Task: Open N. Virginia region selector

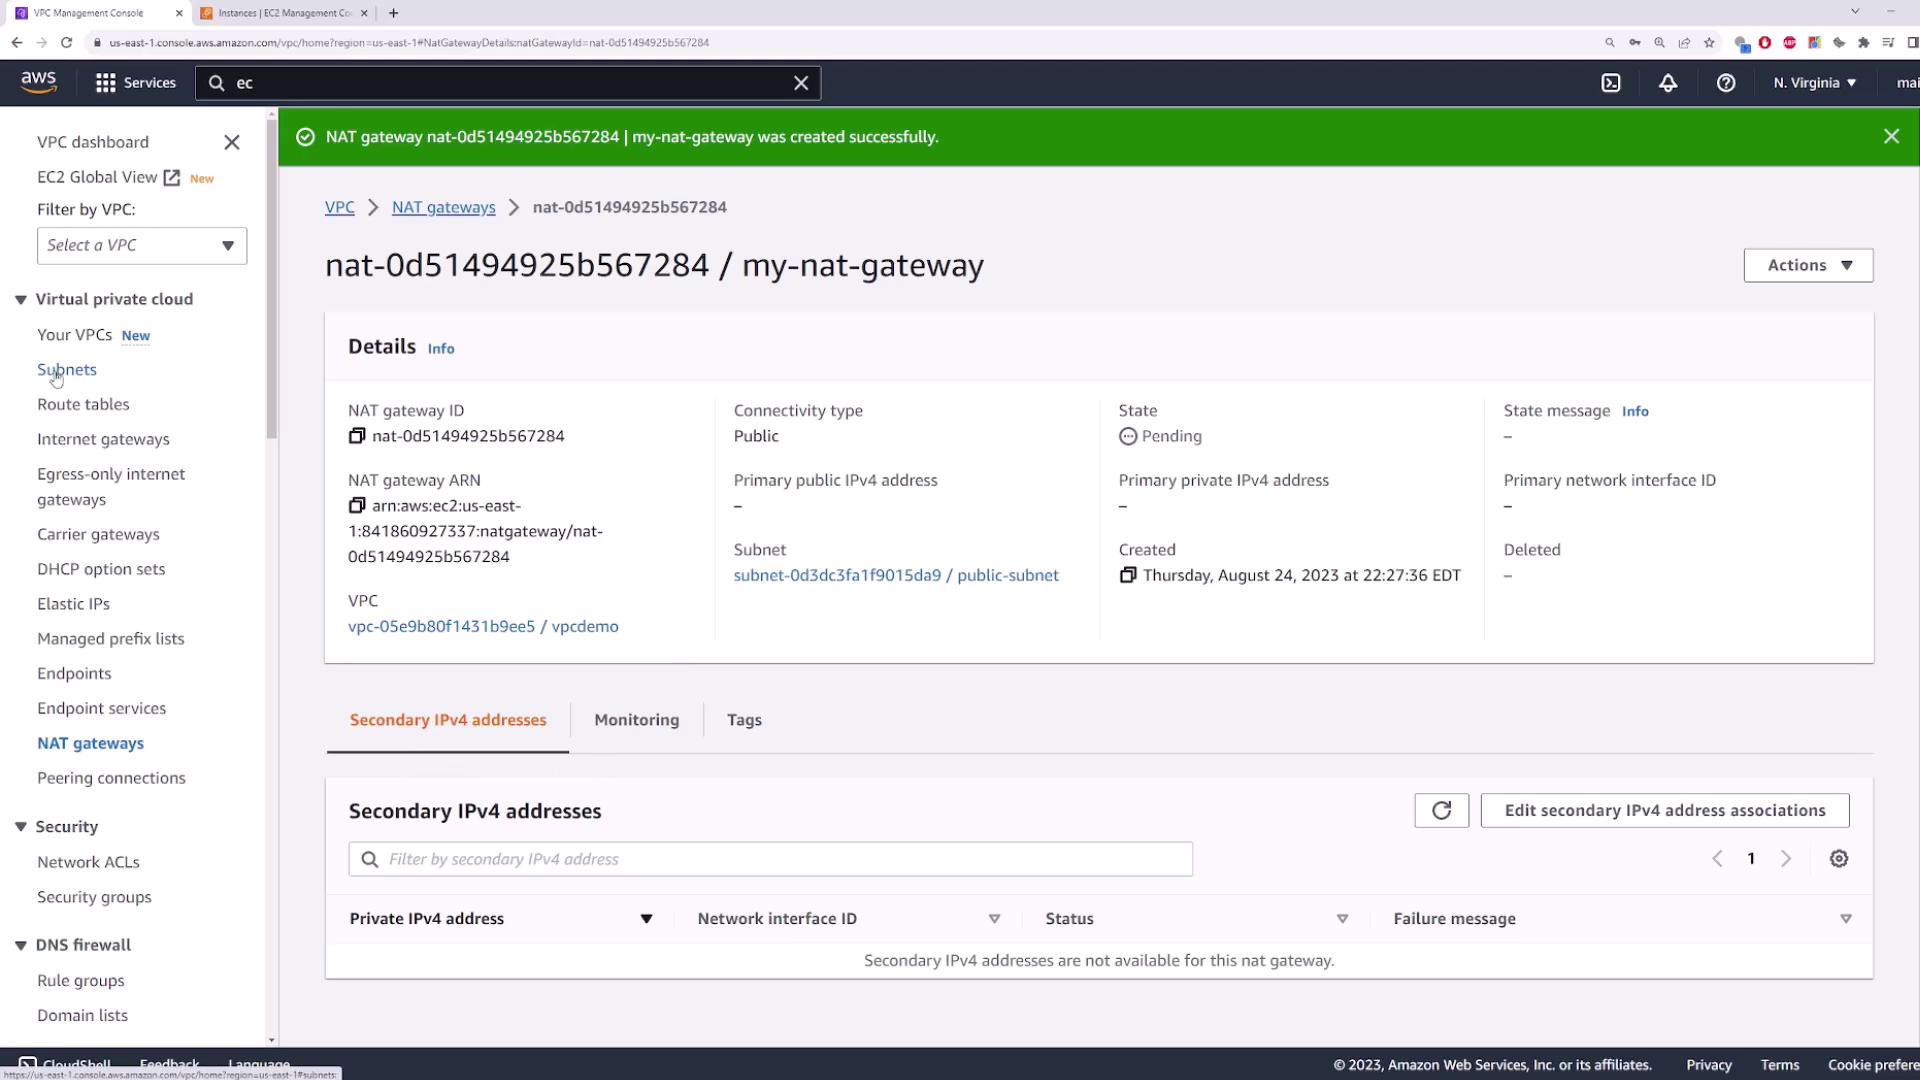Action: pyautogui.click(x=1814, y=83)
